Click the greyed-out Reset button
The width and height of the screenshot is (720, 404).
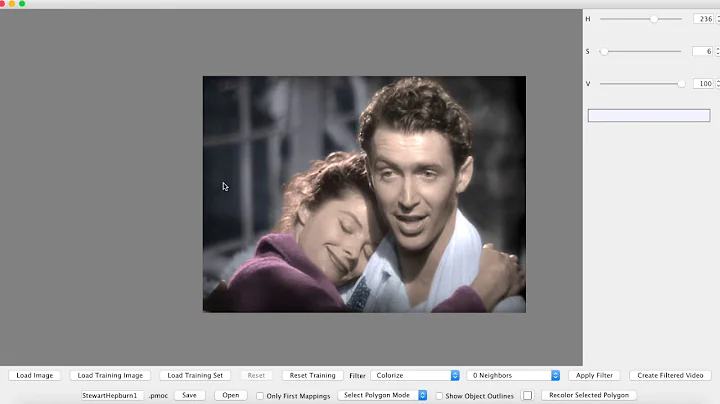[x=256, y=375]
